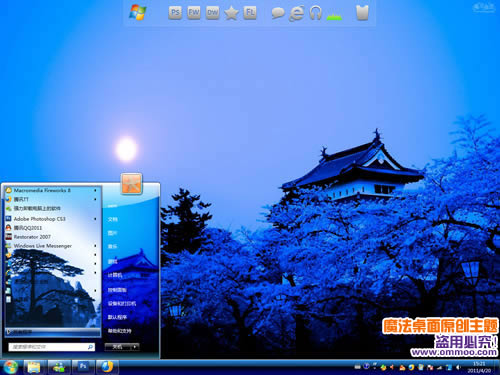Open 计算机 in the Start menu's right pane
Image resolution: width=500 pixels, height=375 pixels.
[115, 275]
